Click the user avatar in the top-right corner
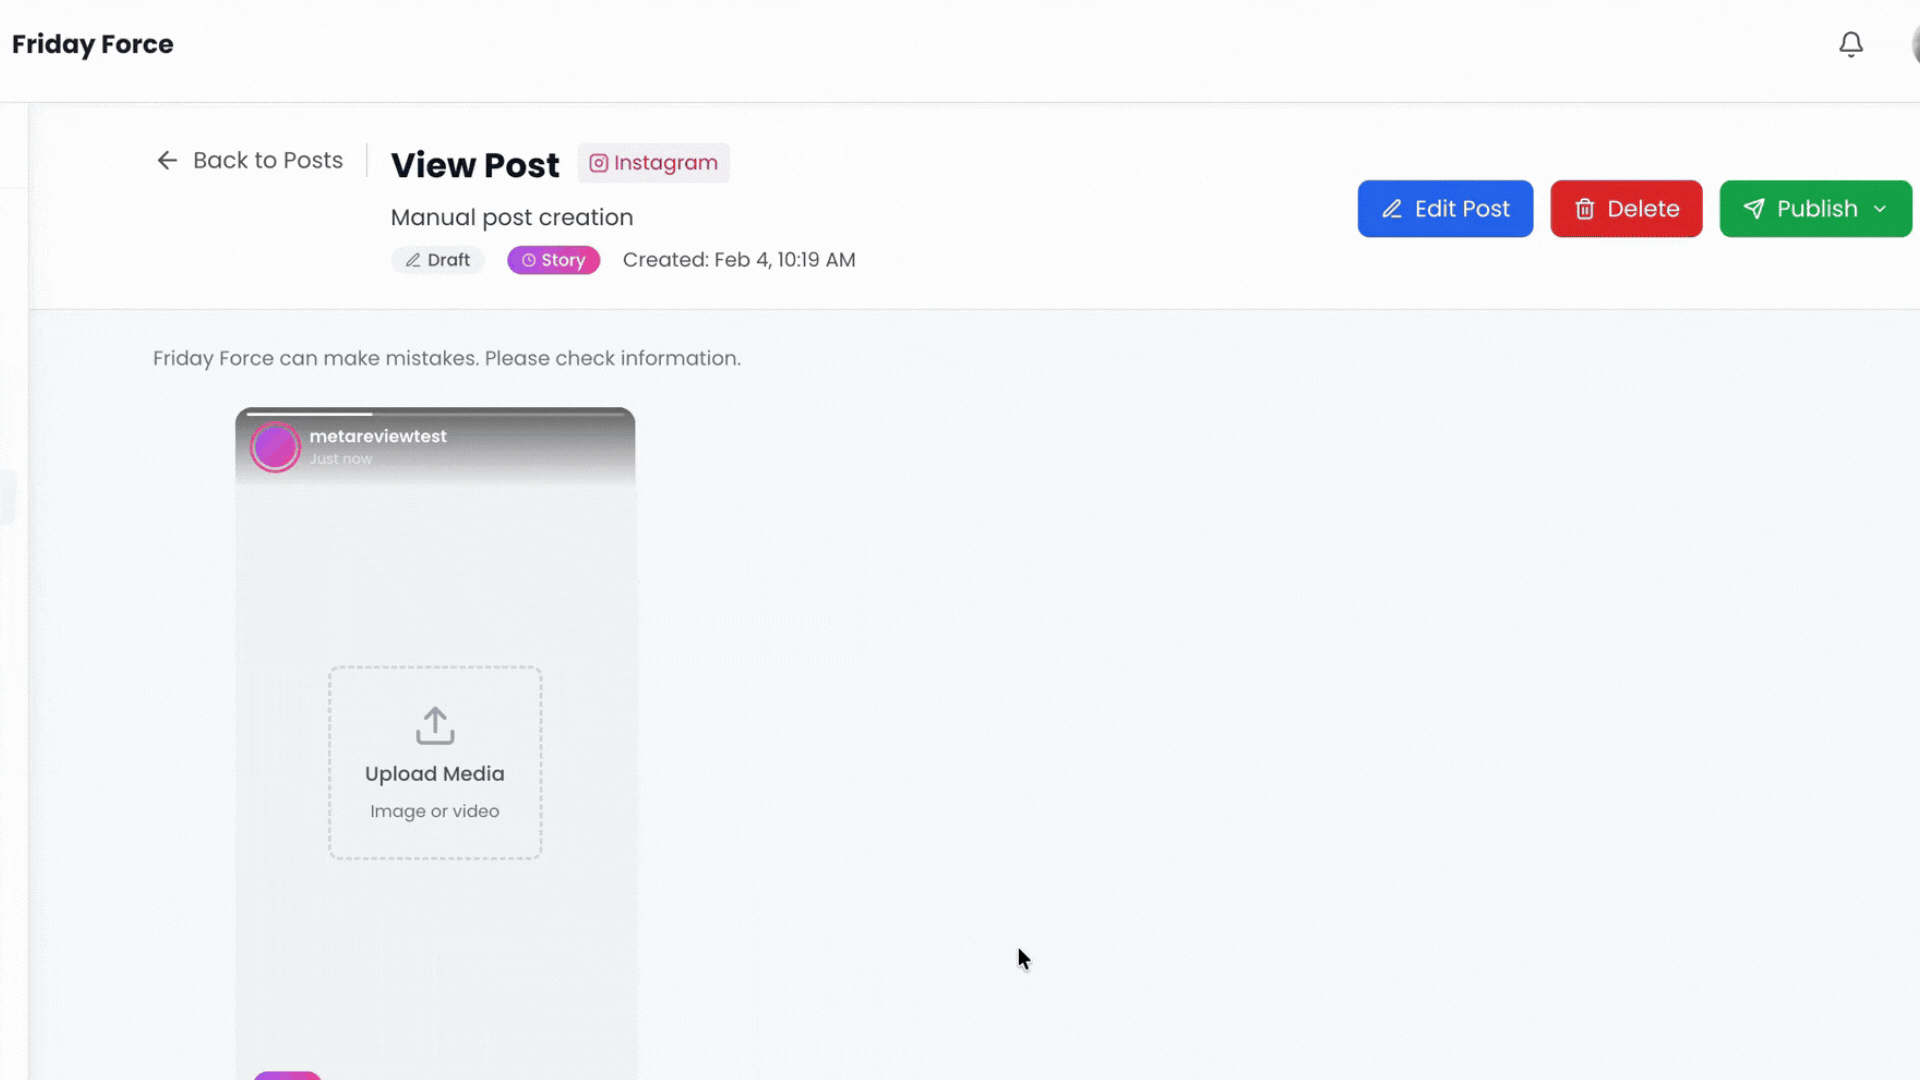The image size is (1920, 1080). [x=1915, y=44]
